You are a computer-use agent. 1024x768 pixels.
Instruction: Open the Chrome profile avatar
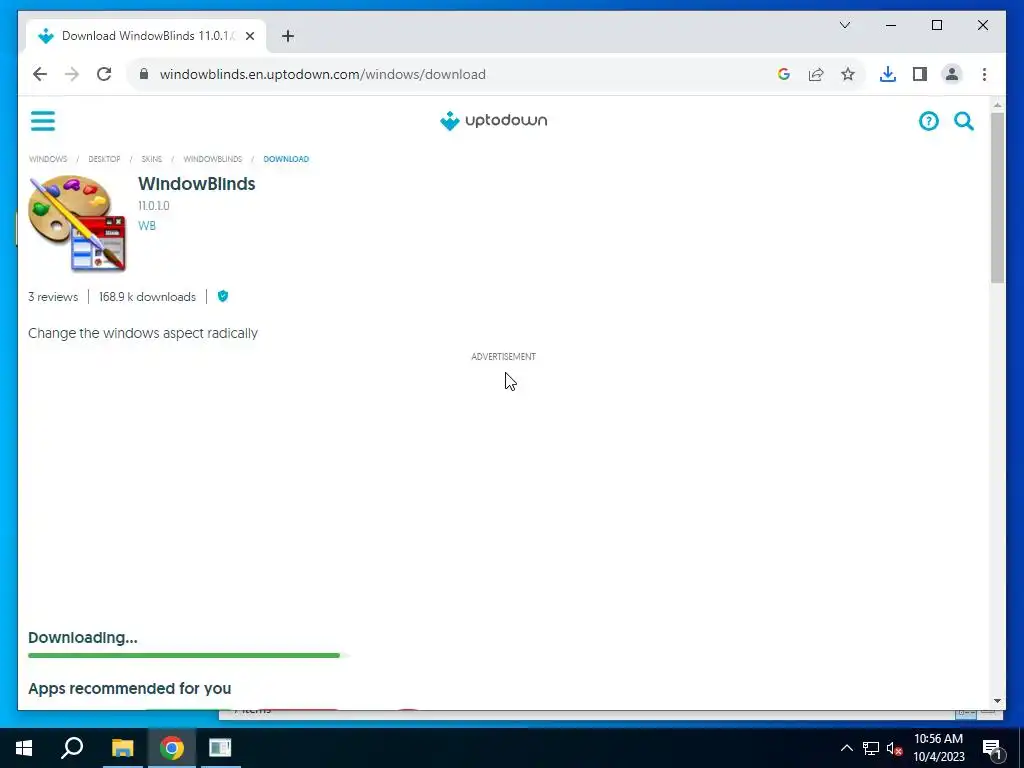point(952,74)
